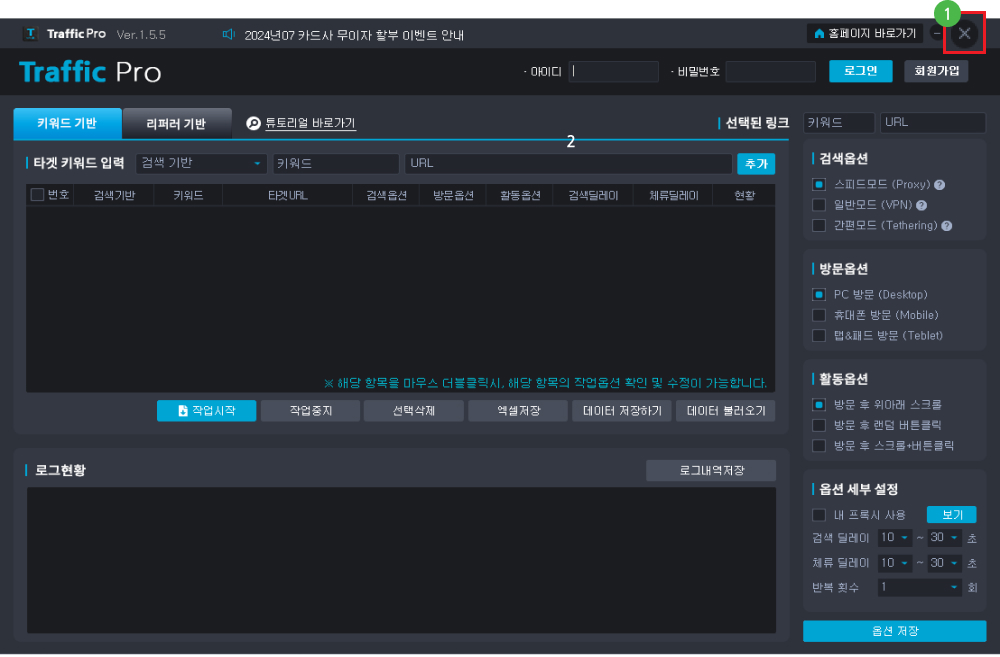Close the Traffic Pro window
The width and height of the screenshot is (1000, 657).
(964, 33)
